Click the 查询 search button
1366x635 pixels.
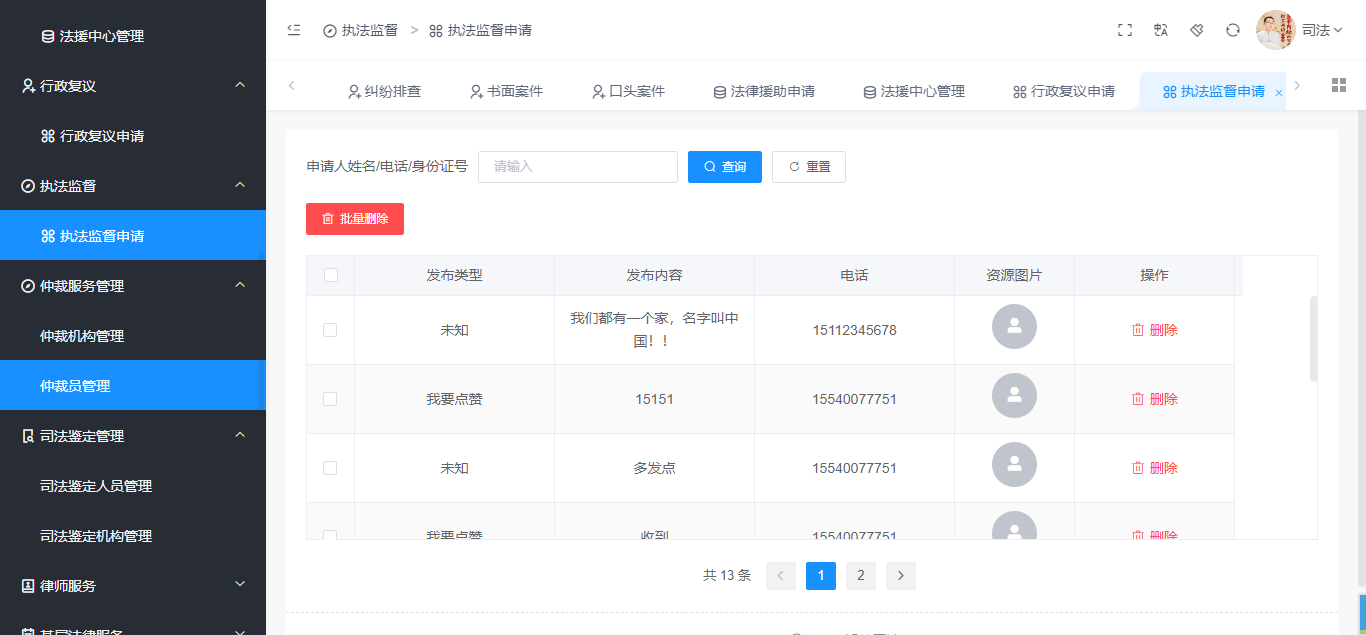(725, 167)
